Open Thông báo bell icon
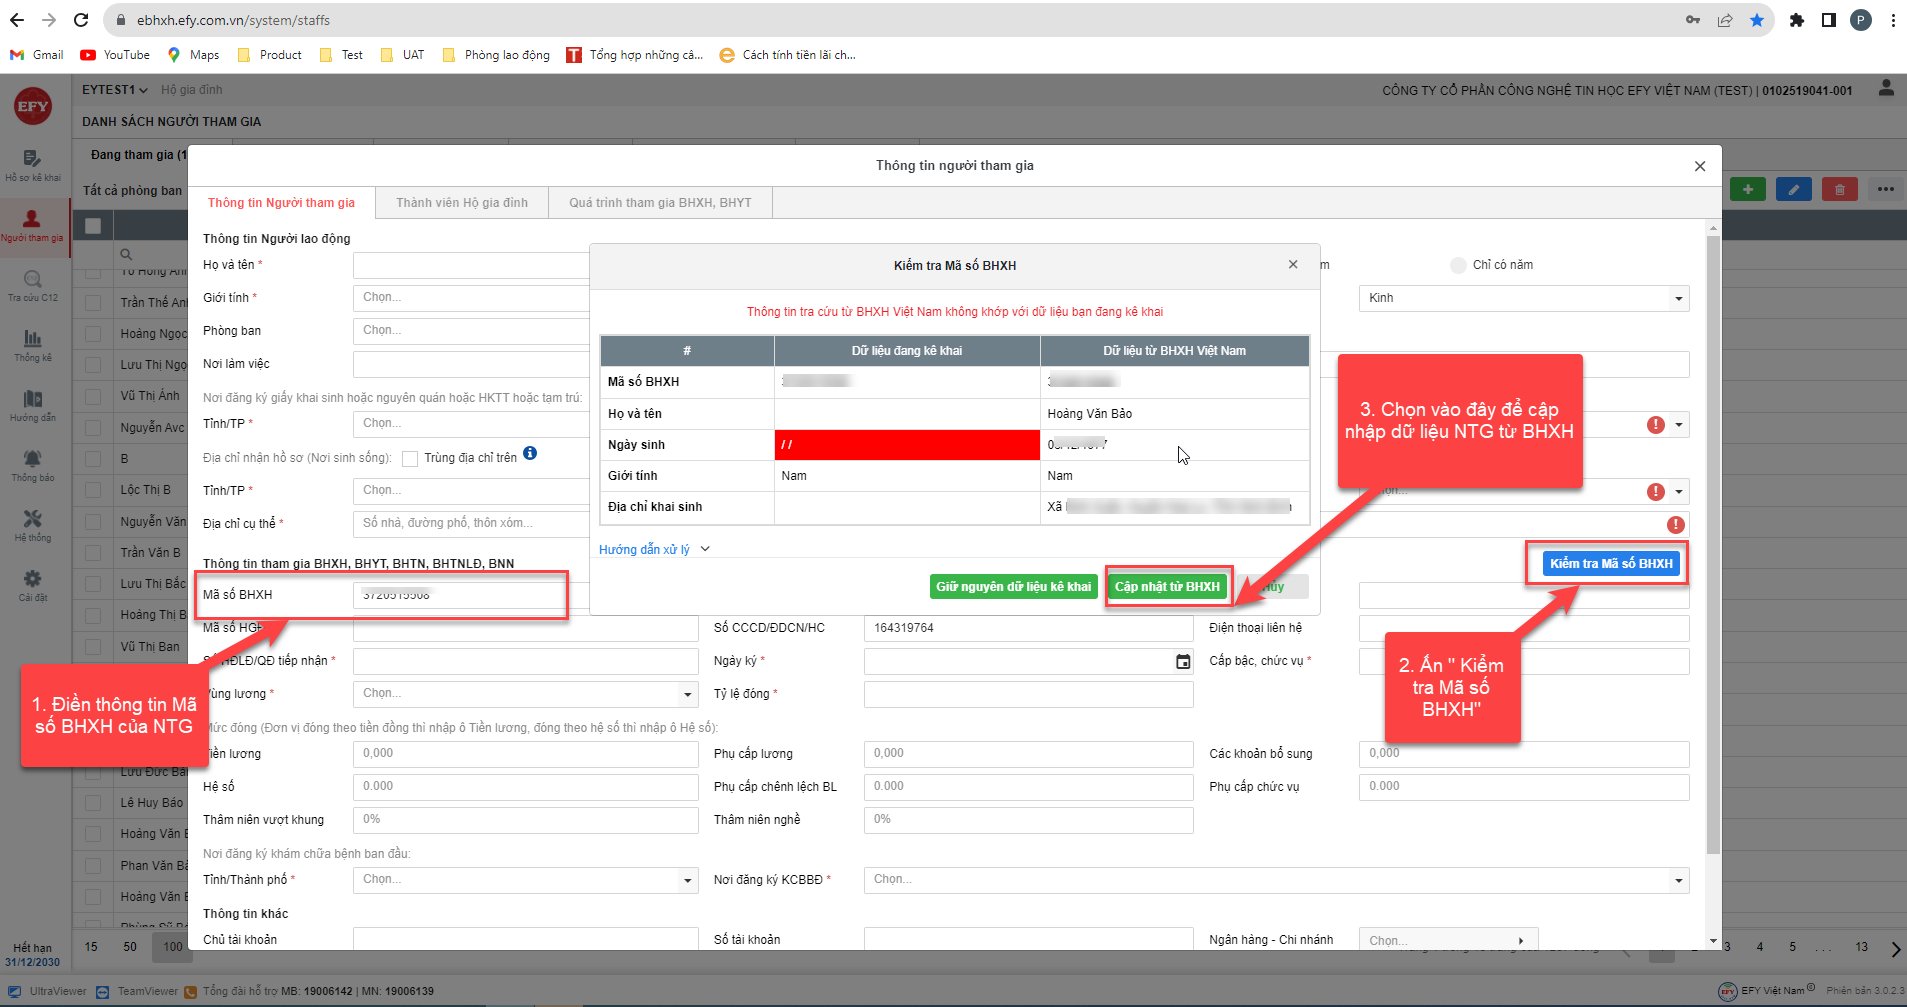Viewport: 1907px width, 1007px height. [x=32, y=460]
